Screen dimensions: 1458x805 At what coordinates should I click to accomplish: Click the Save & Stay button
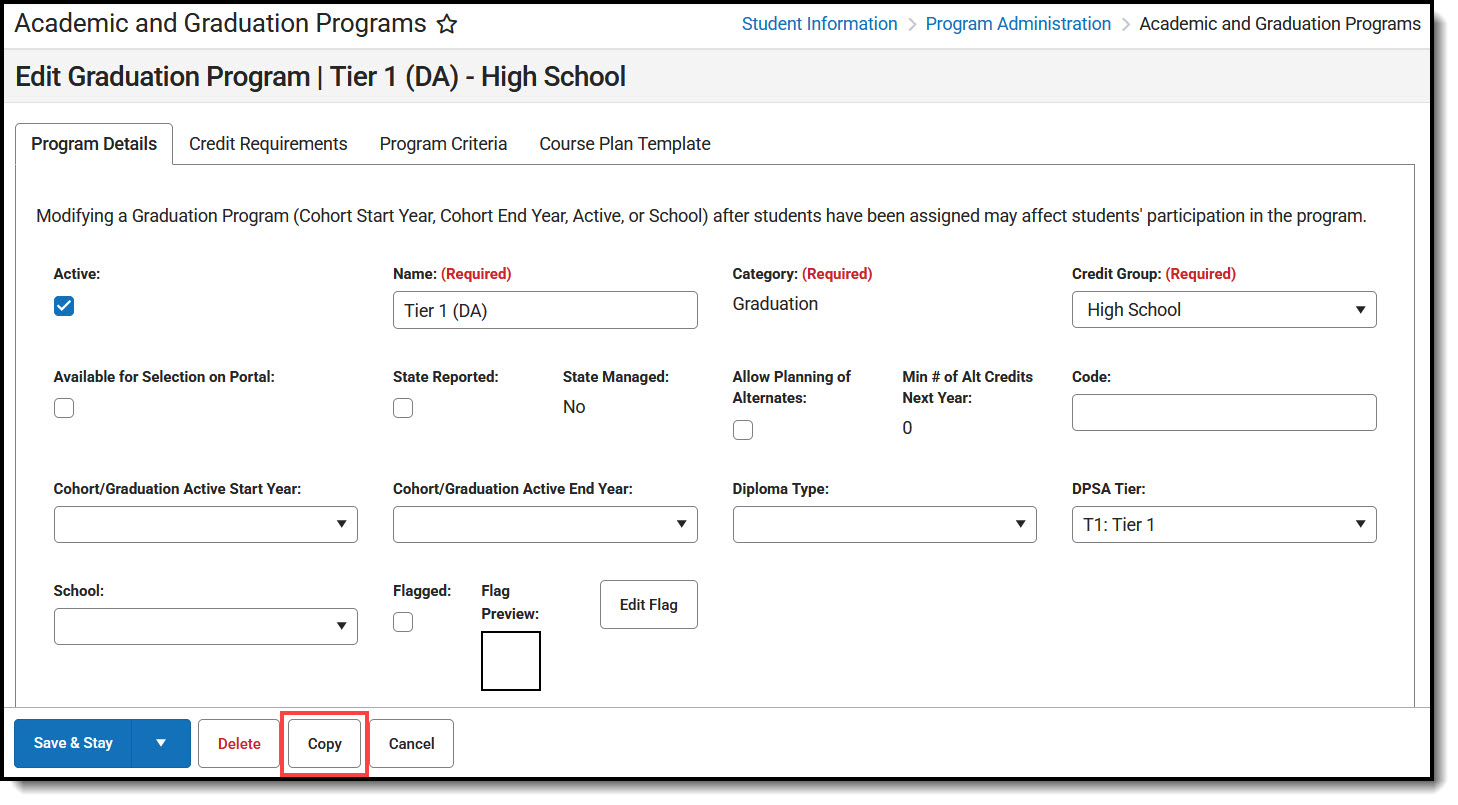73,743
